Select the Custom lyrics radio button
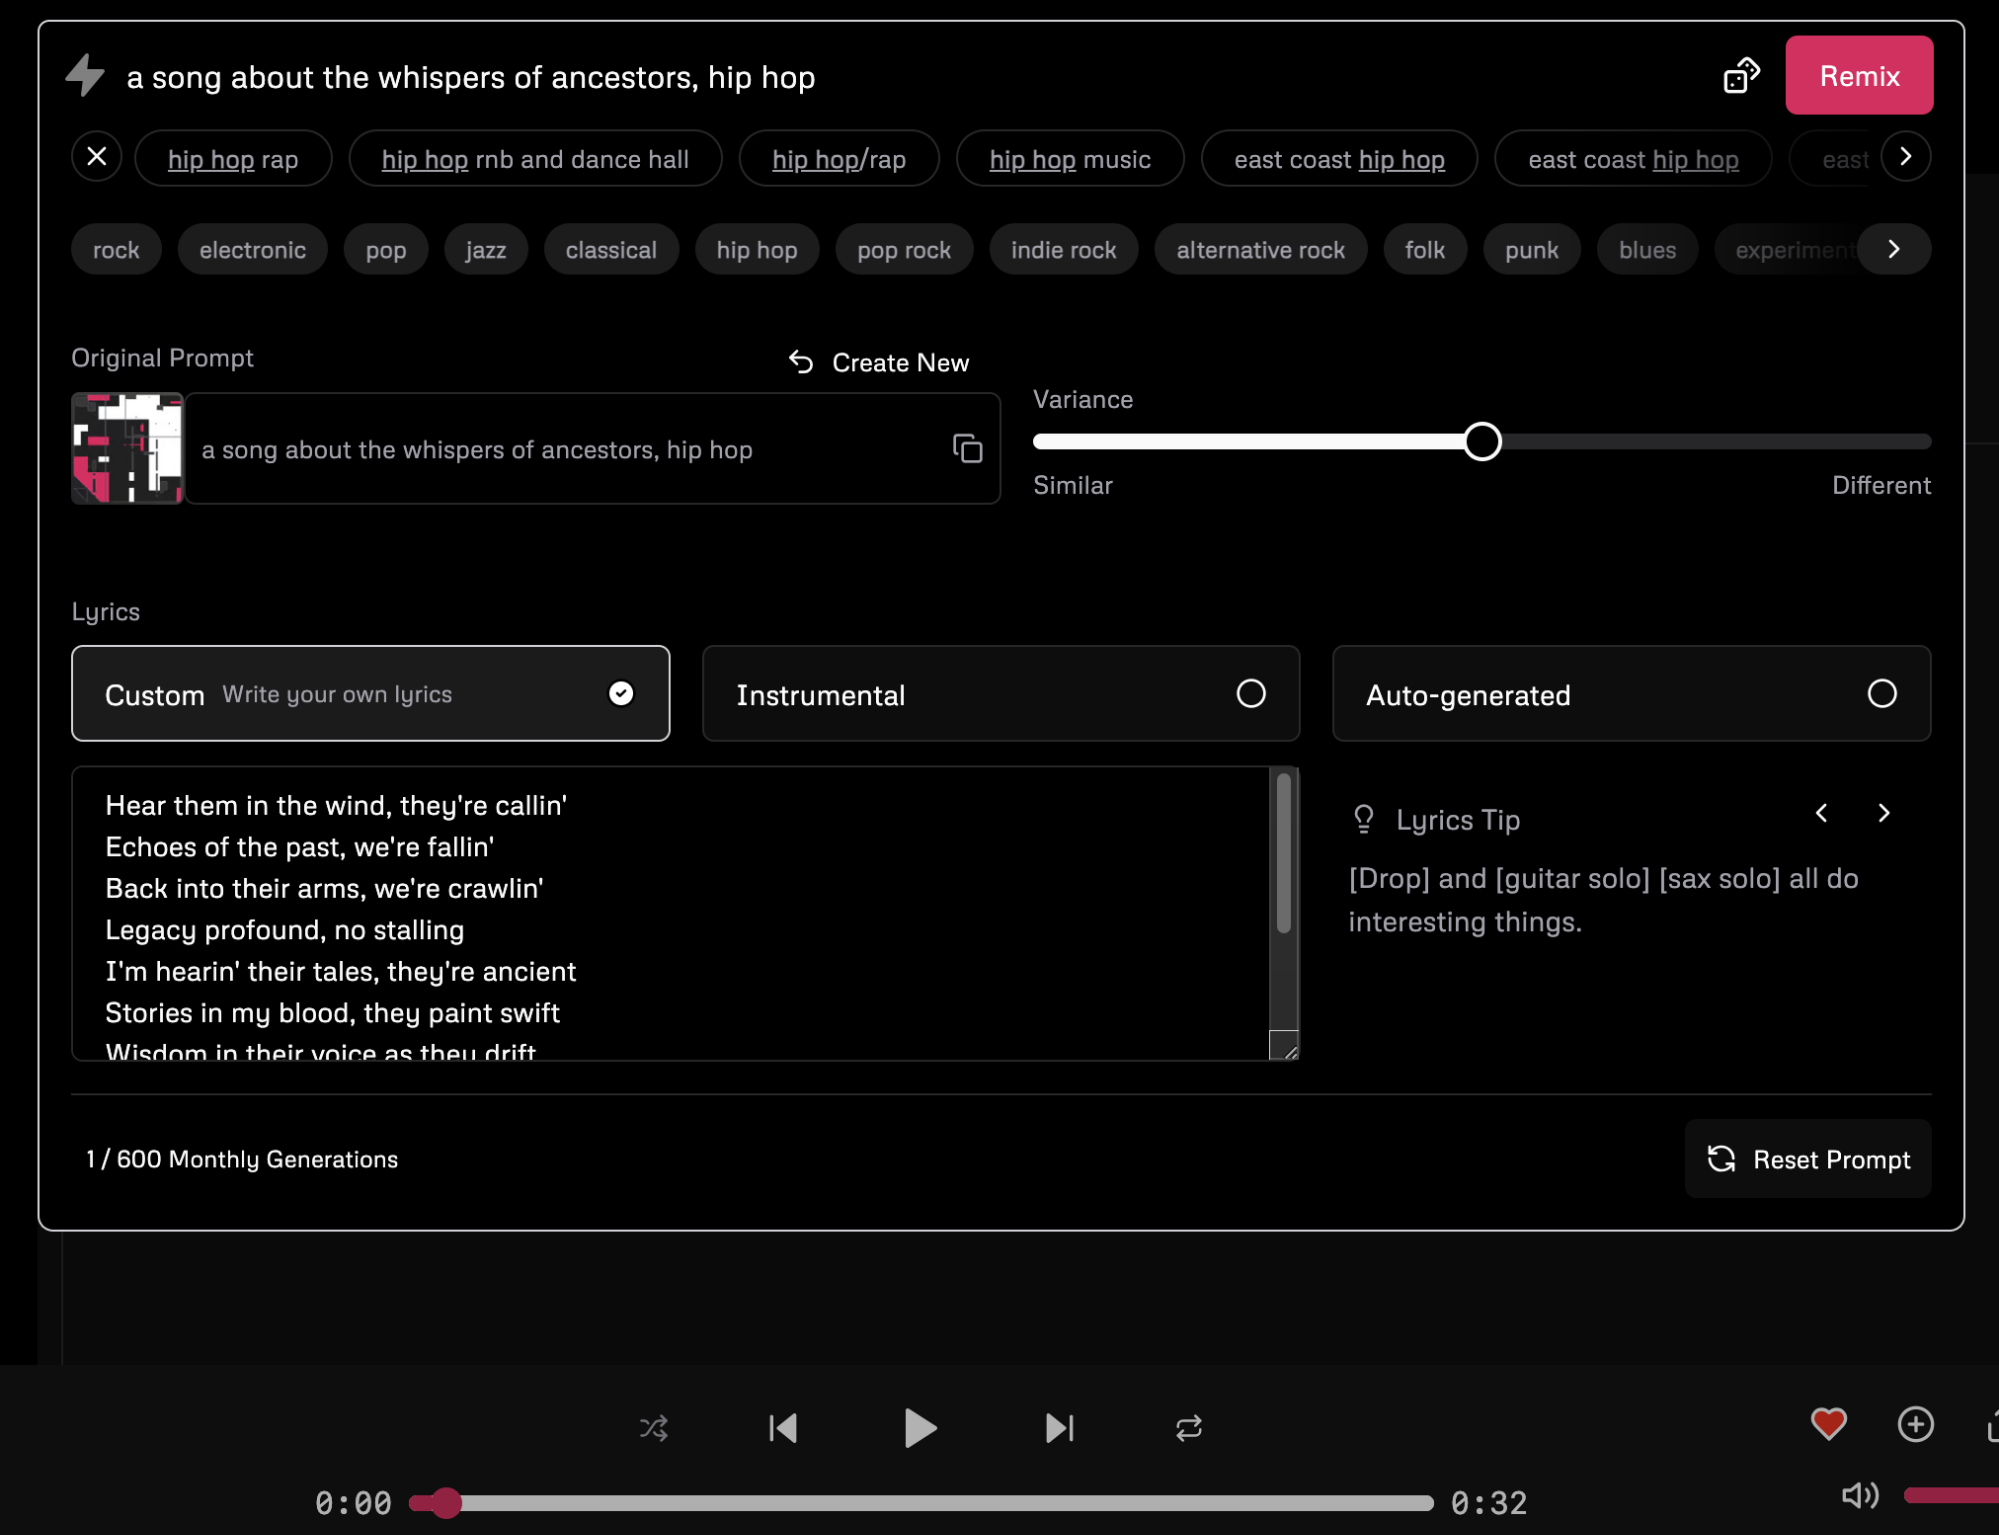Image resolution: width=1999 pixels, height=1535 pixels. click(621, 693)
